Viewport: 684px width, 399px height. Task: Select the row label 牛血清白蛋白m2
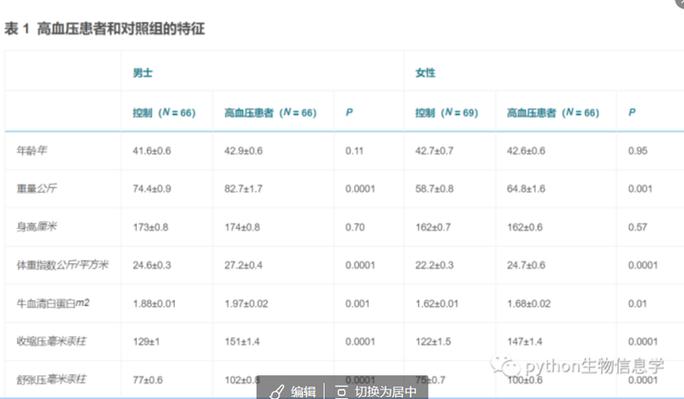click(x=53, y=303)
